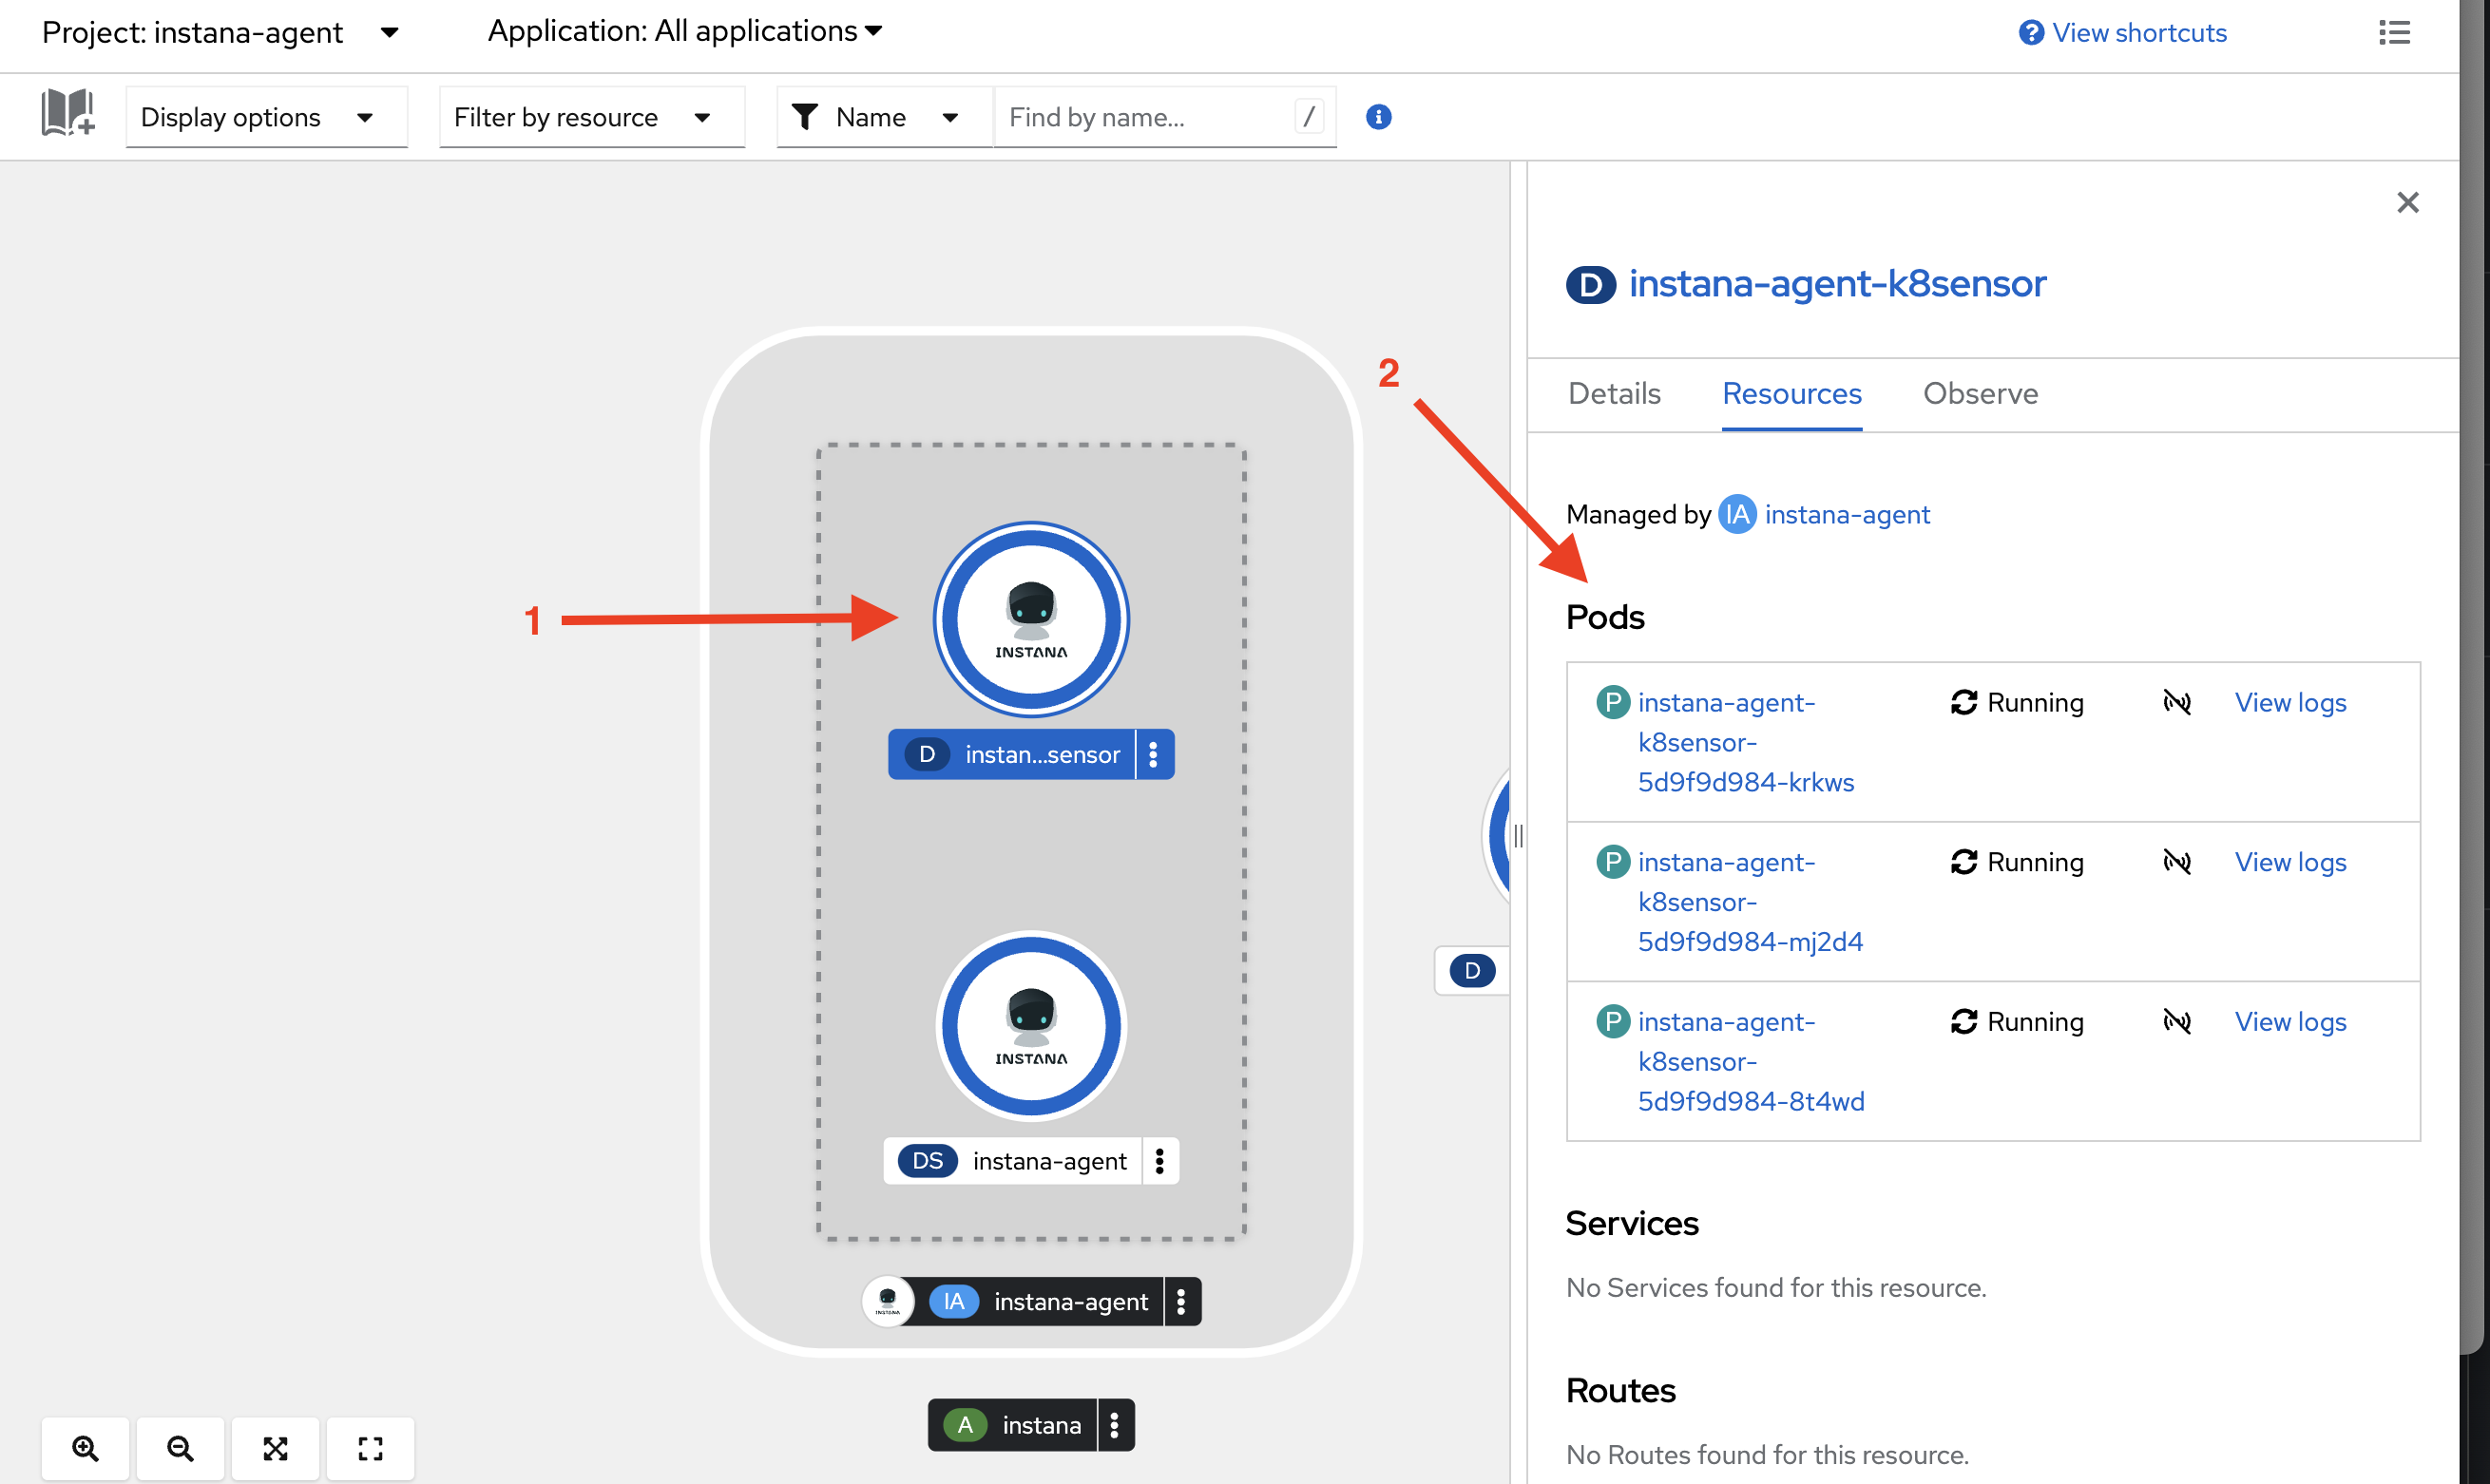Click the Running status of the 8t4wd pod
Viewport: 2490px width, 1484px height.
(2017, 1022)
